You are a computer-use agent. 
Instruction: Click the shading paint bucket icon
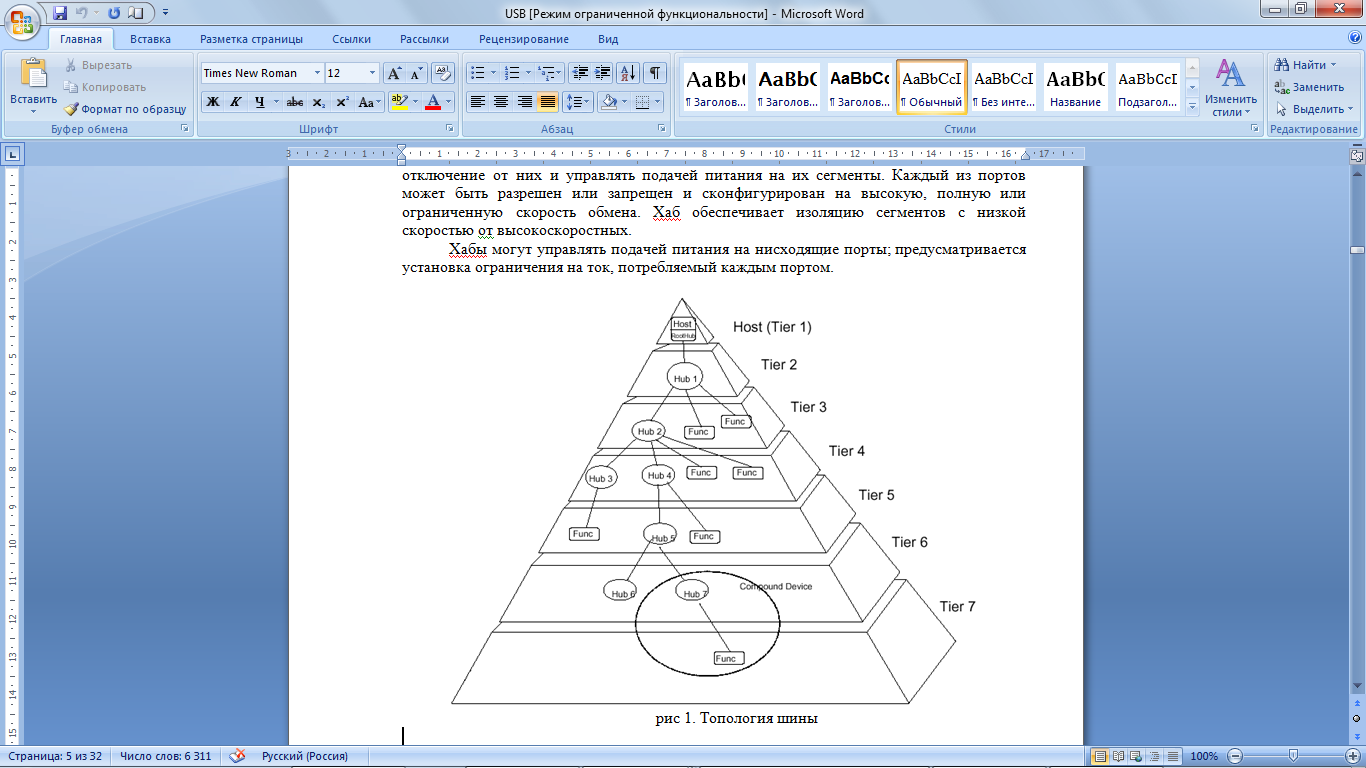(x=607, y=102)
